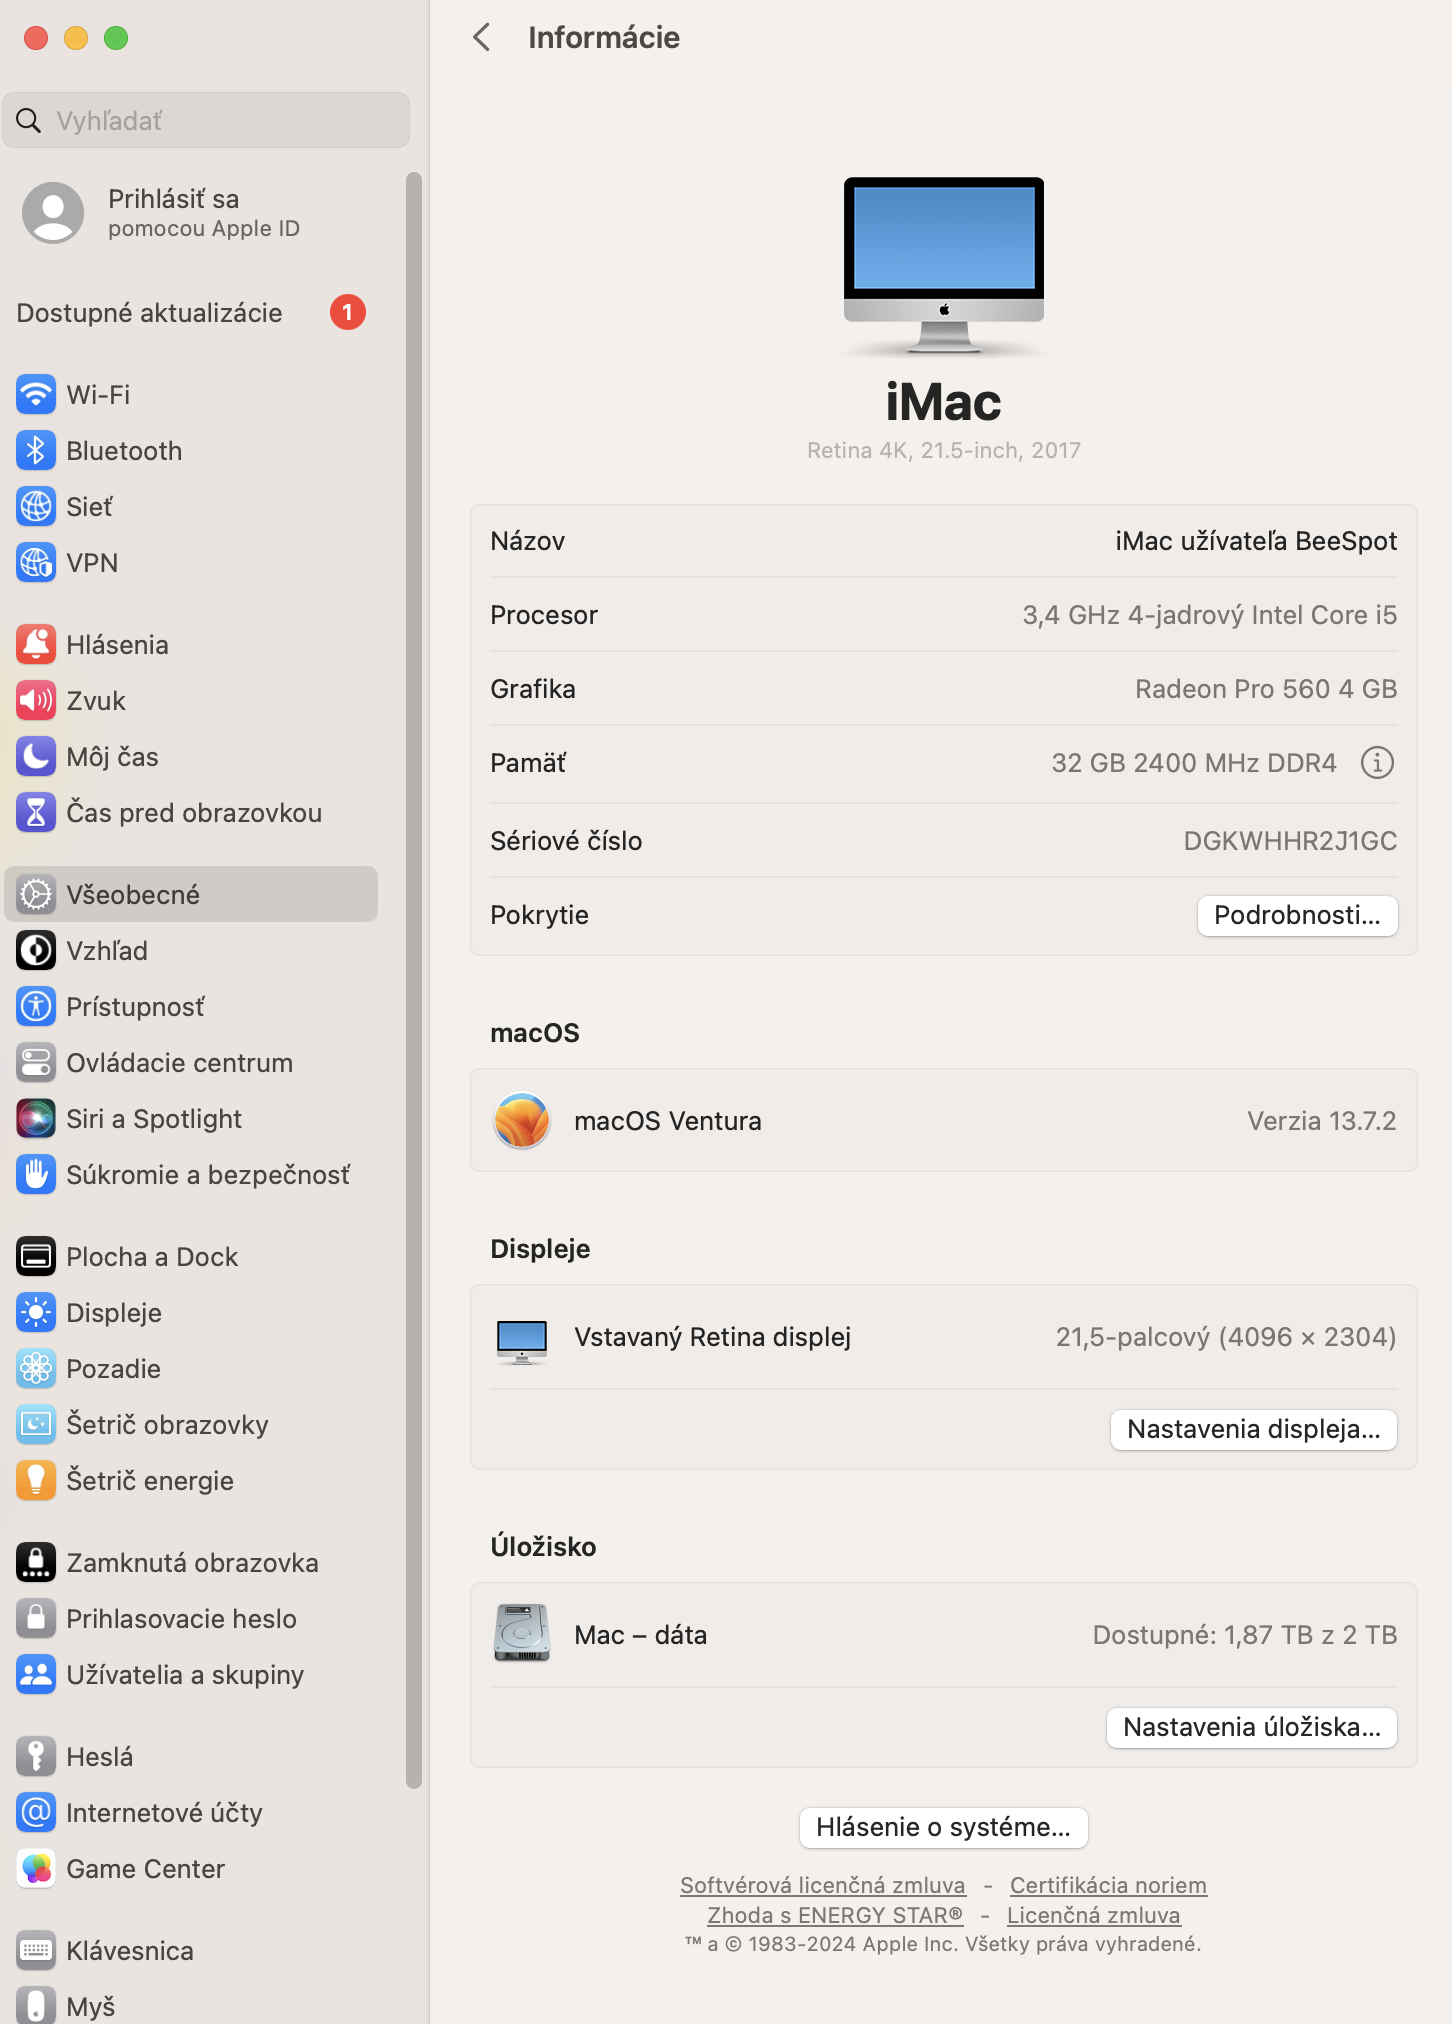Open Siri a Spotlight icon
Screen dimensions: 1452x2024
(x=36, y=1118)
